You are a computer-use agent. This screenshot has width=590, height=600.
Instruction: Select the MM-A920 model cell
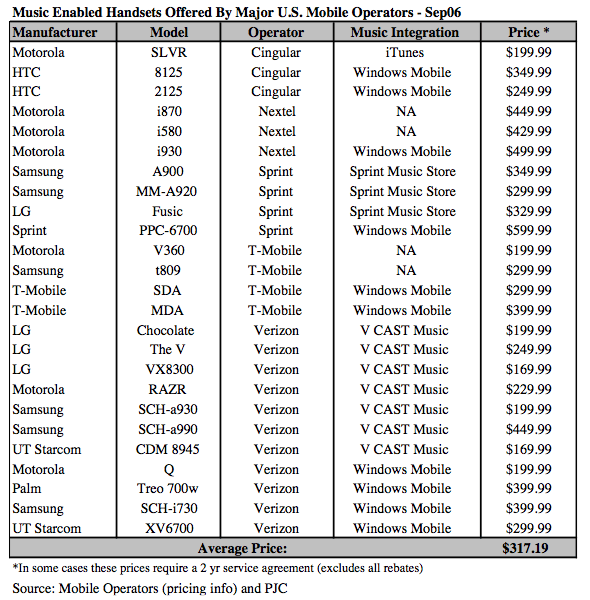[x=166, y=191]
